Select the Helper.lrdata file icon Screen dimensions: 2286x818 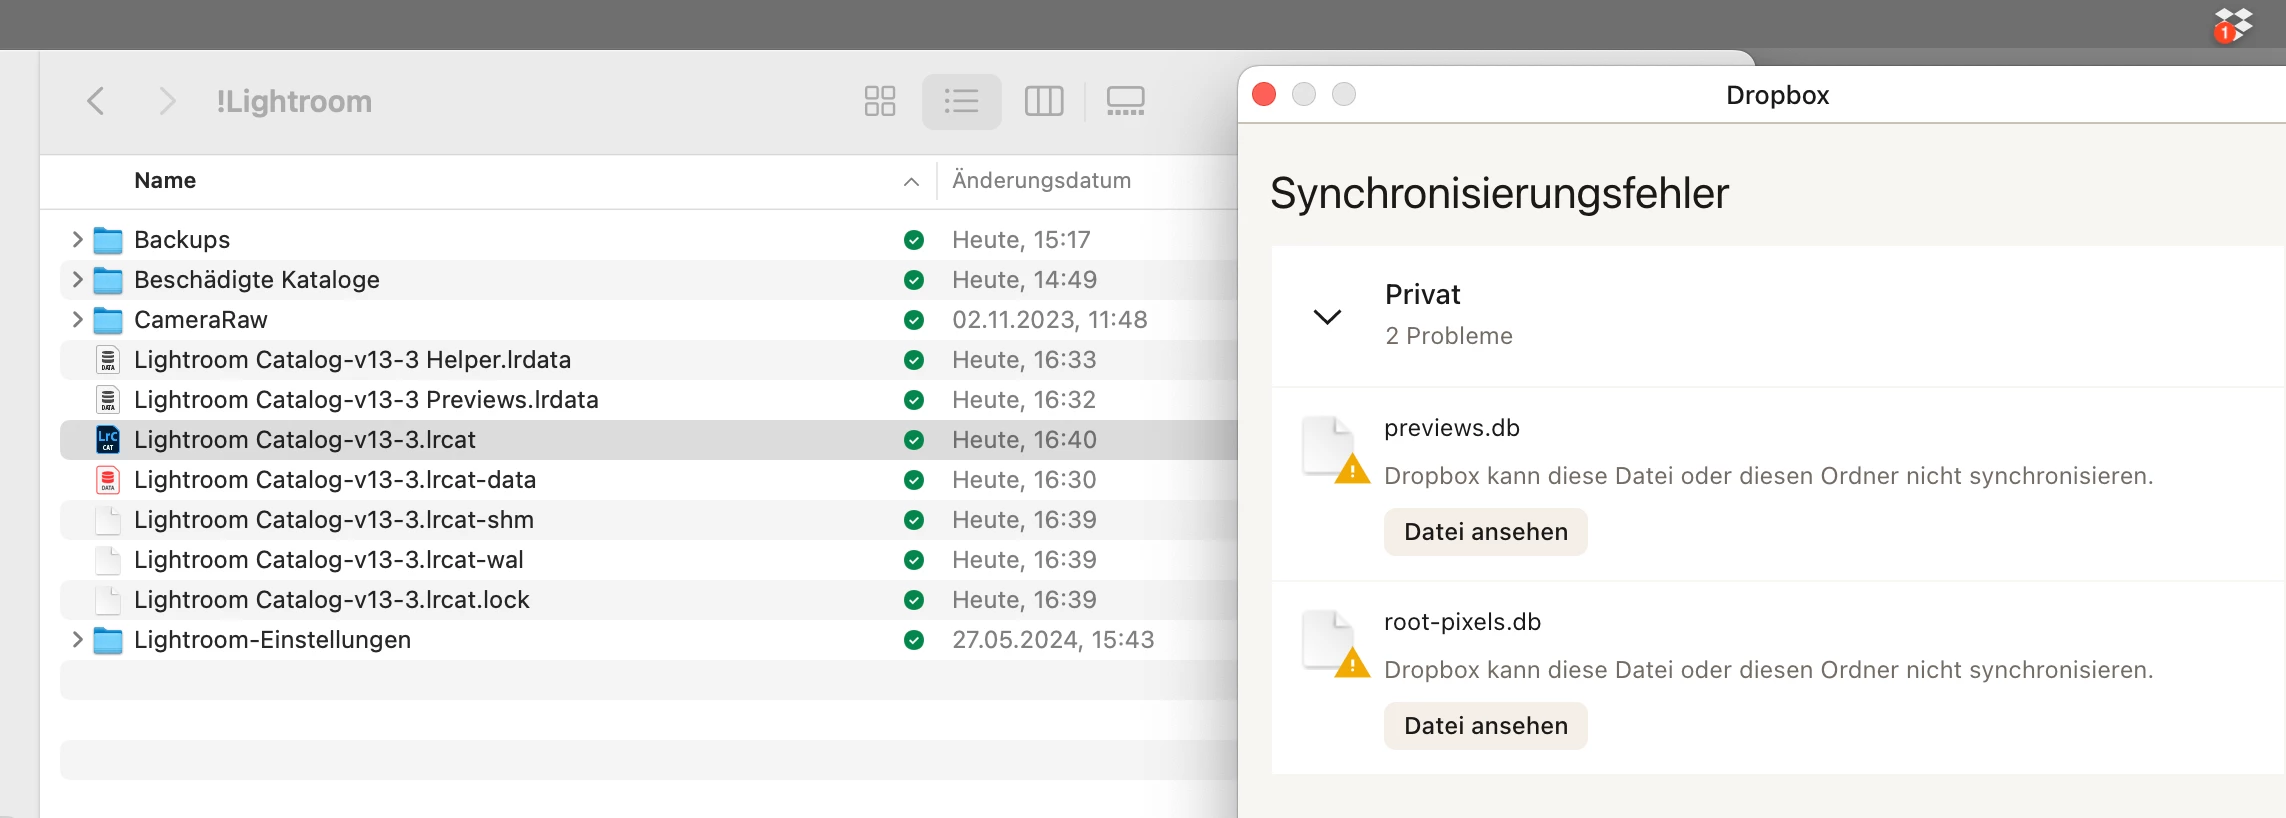coord(108,360)
